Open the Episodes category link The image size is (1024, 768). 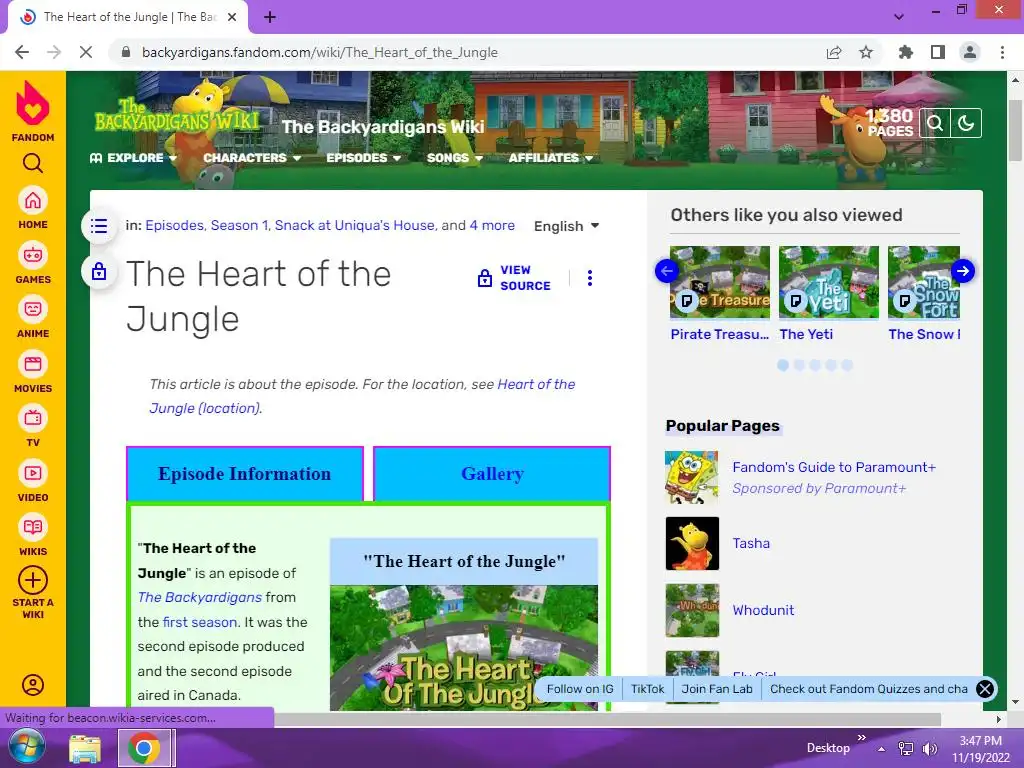pos(174,225)
